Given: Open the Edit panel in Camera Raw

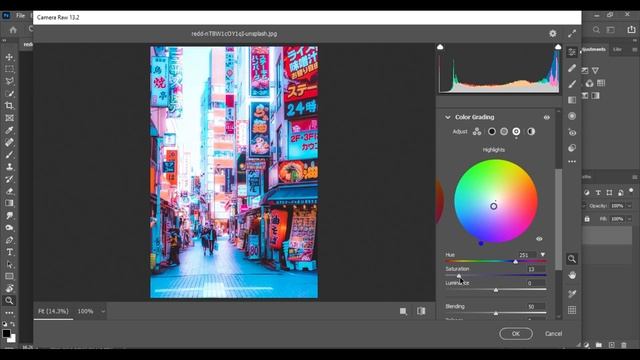Looking at the screenshot, I should pyautogui.click(x=572, y=52).
